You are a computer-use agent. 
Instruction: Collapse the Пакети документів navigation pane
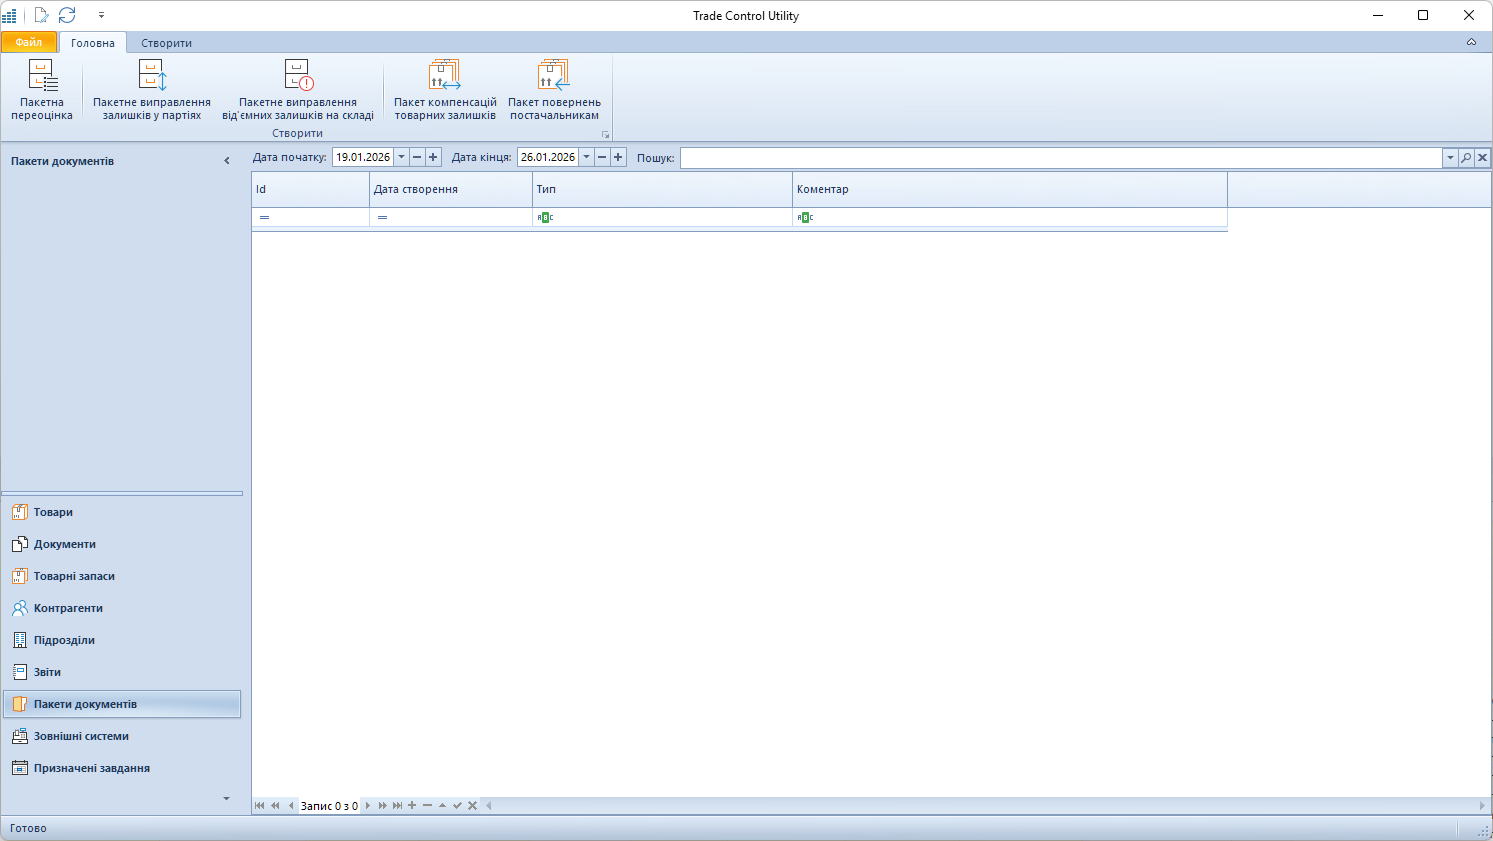(x=227, y=161)
